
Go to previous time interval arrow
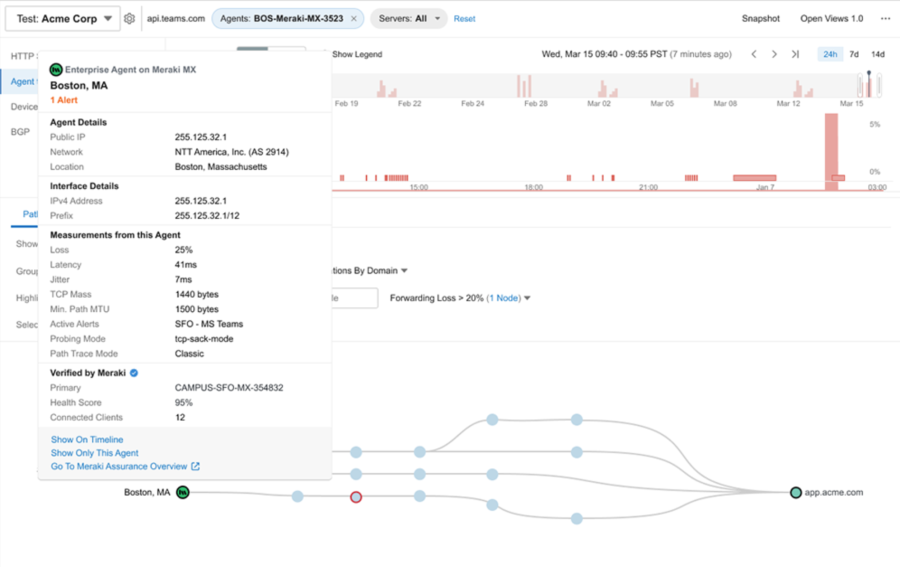click(754, 54)
